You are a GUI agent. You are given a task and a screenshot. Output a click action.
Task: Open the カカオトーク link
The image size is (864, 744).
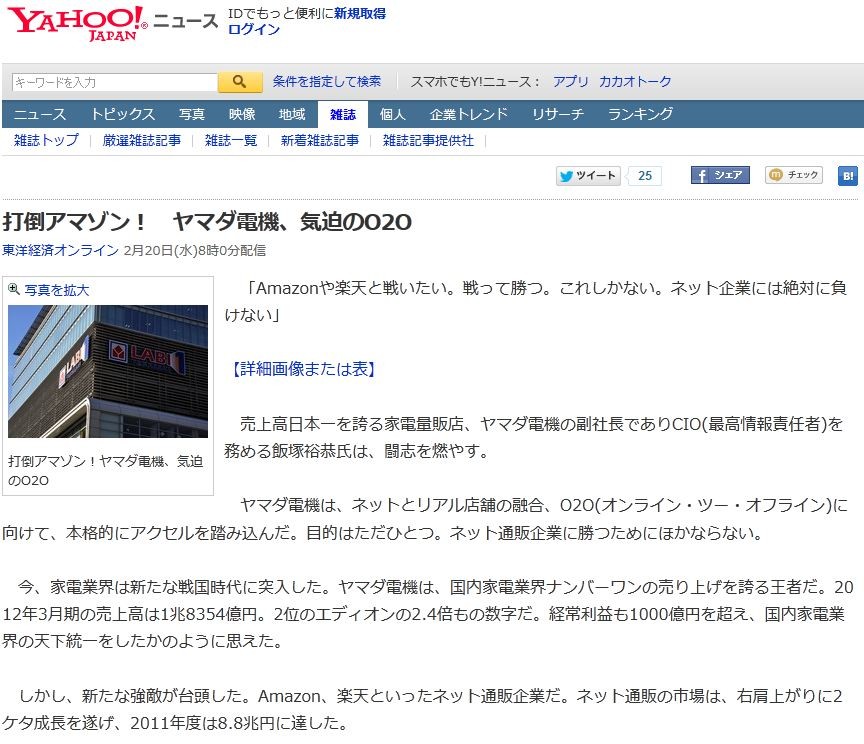click(x=635, y=82)
